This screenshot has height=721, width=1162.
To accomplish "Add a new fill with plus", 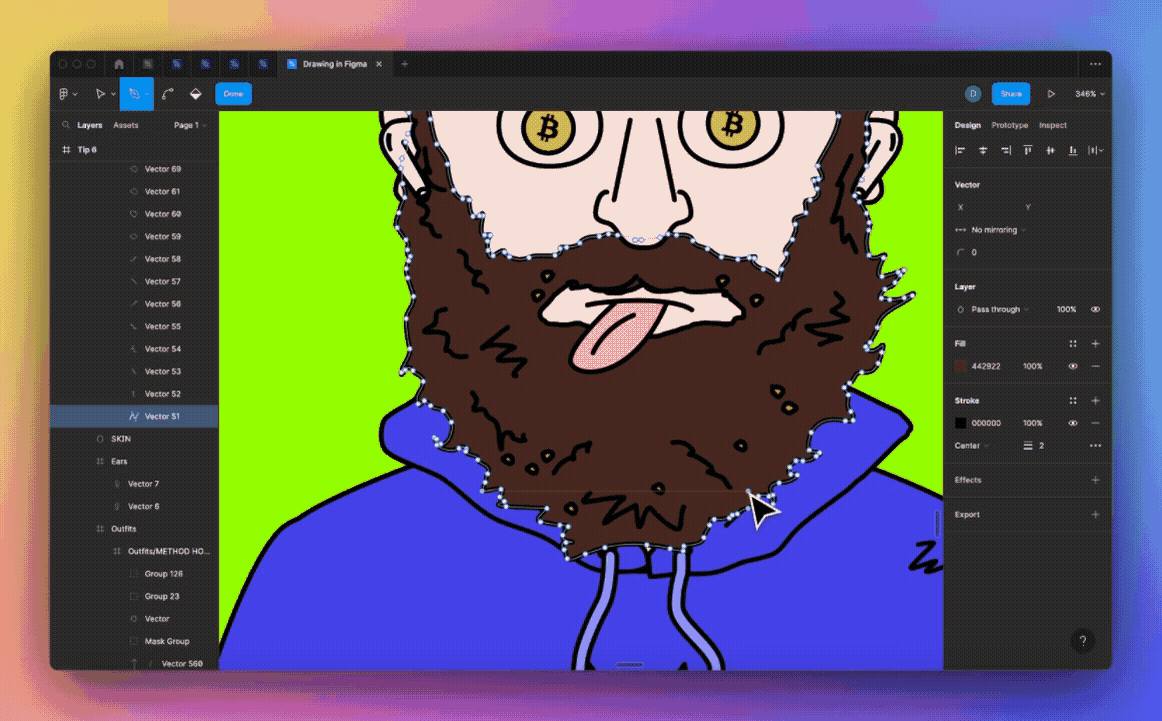I will pyautogui.click(x=1095, y=344).
